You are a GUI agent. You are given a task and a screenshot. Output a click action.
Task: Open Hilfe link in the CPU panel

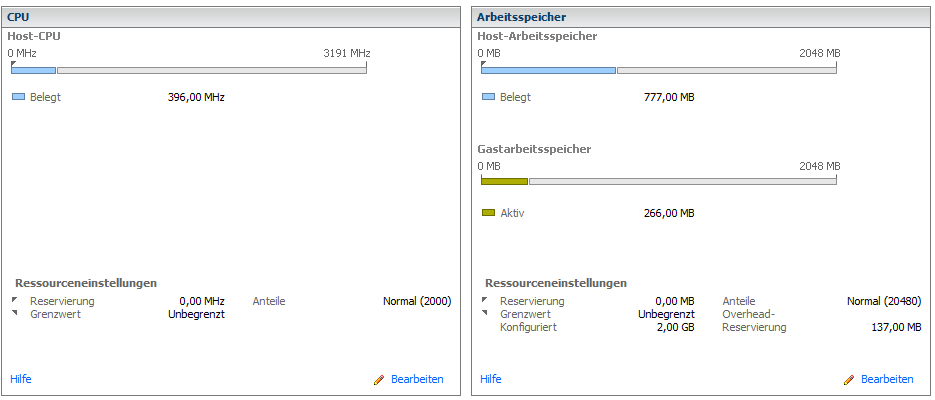coord(21,379)
